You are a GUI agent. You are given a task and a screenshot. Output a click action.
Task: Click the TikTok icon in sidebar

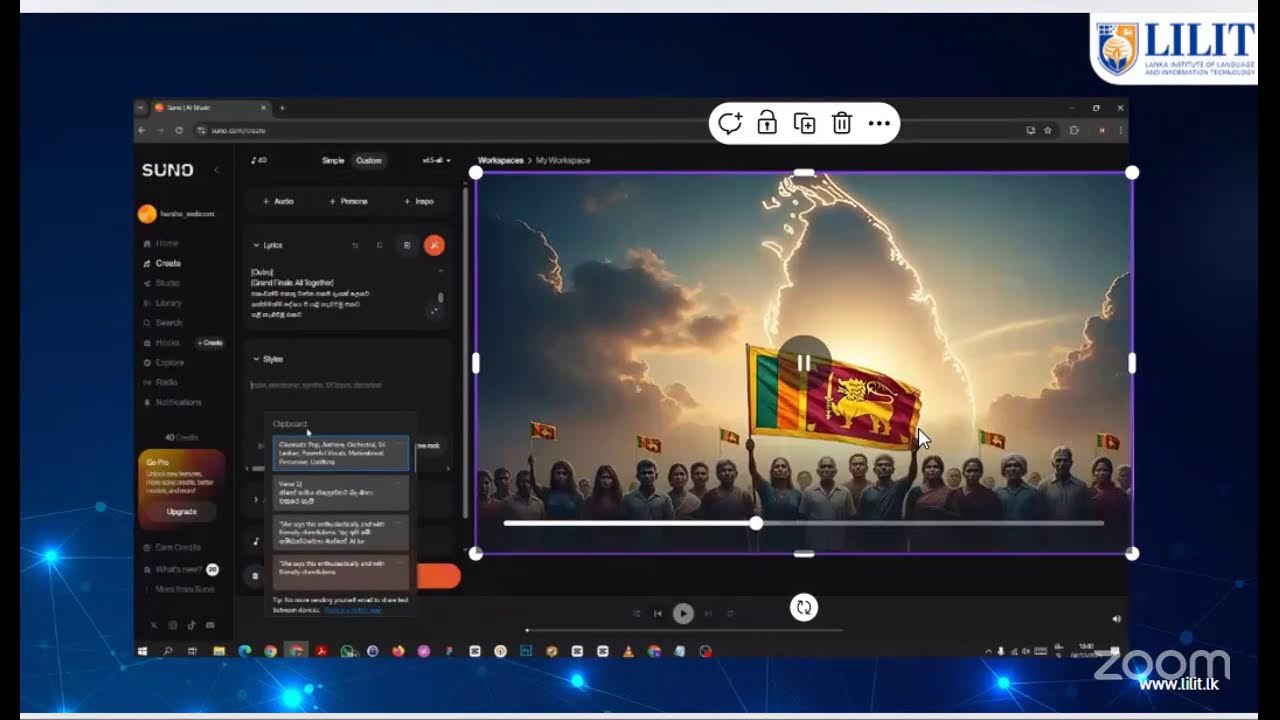(192, 625)
